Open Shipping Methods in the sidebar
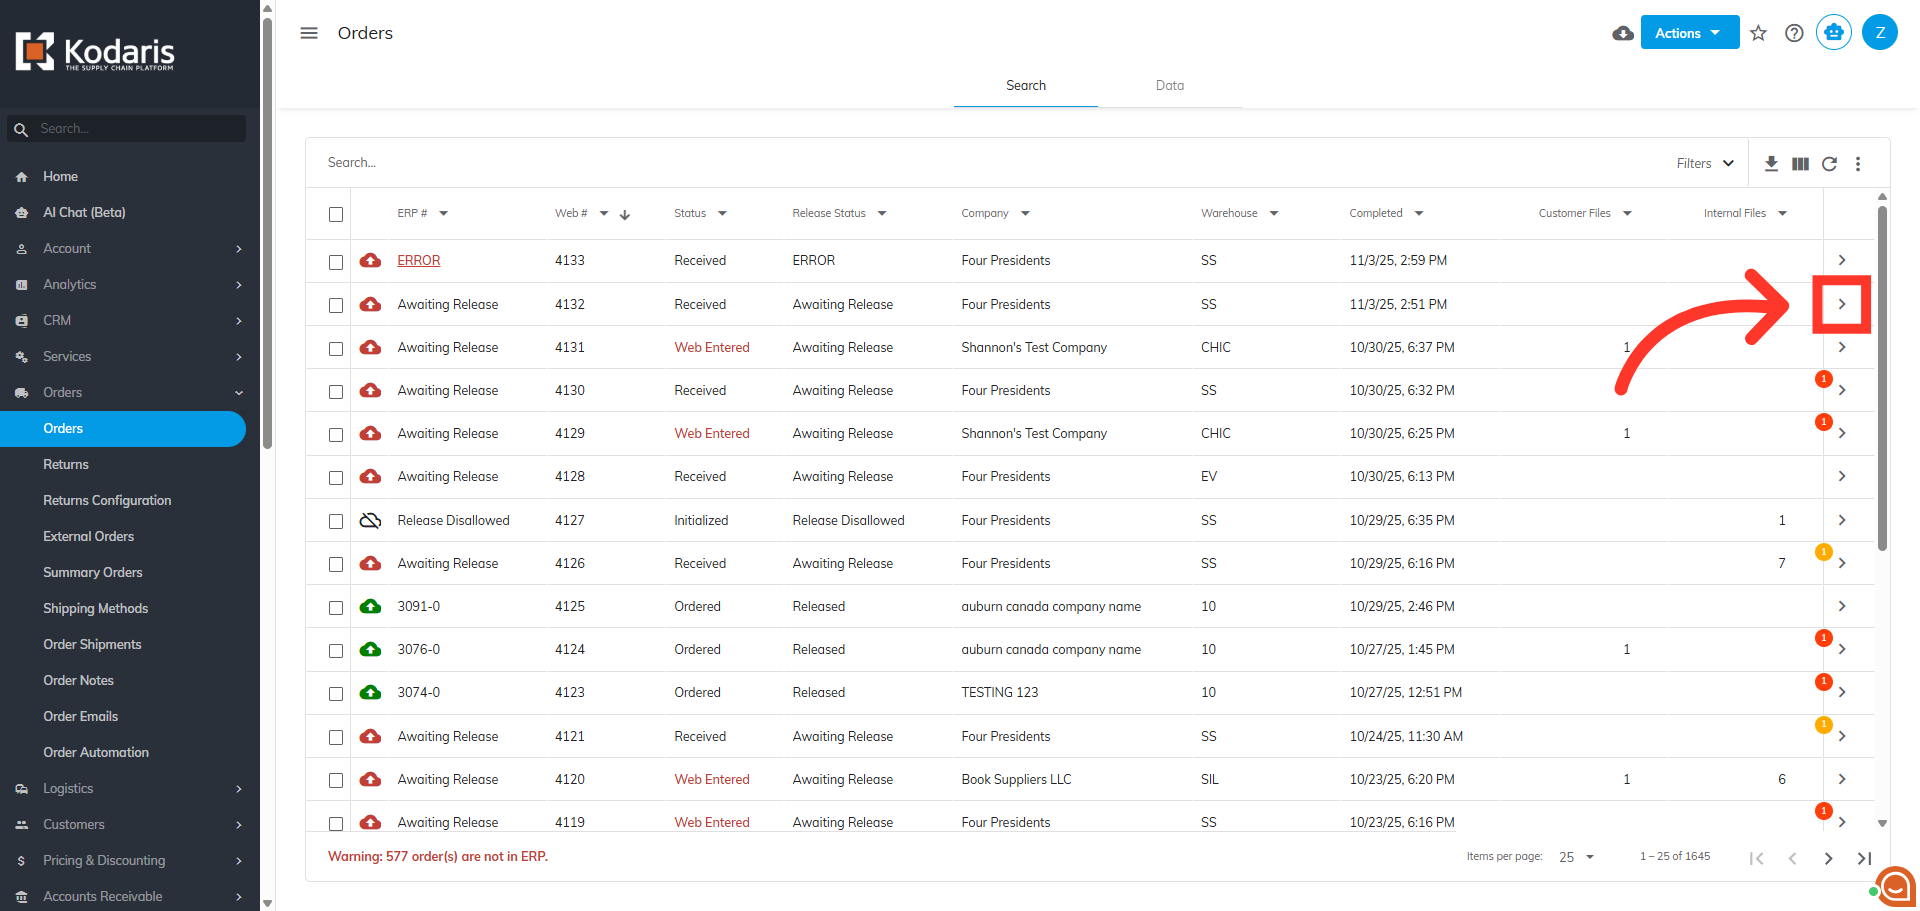 pyautogui.click(x=95, y=609)
